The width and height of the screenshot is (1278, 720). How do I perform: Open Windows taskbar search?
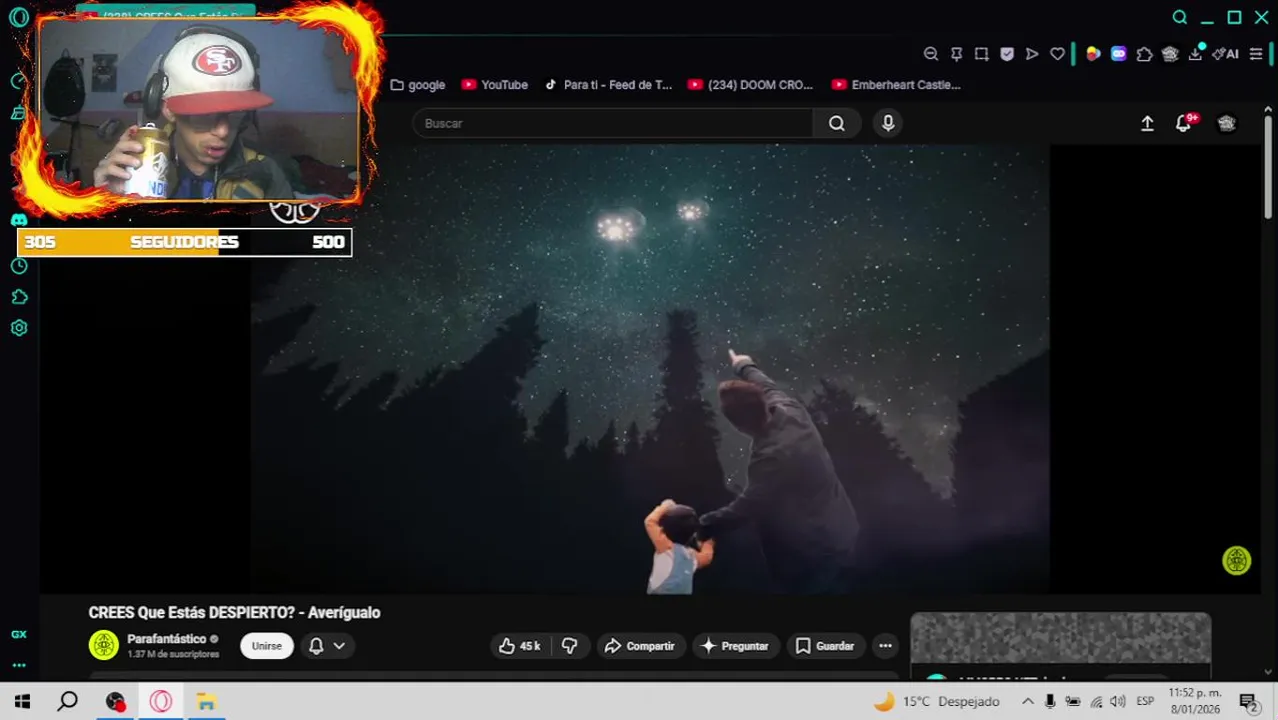pos(68,701)
